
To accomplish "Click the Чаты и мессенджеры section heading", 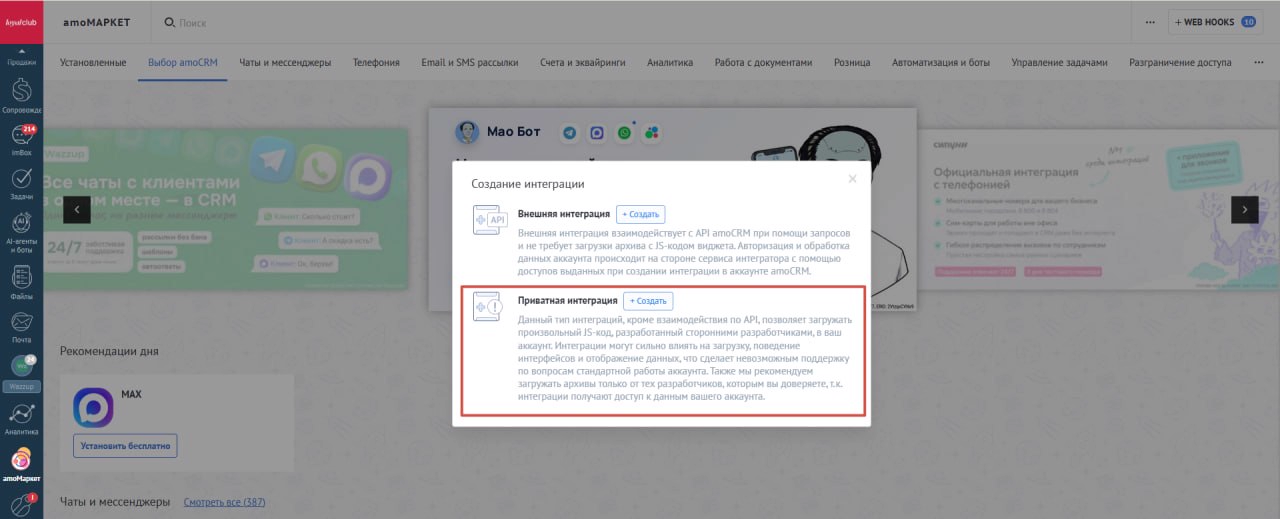I will tap(115, 502).
